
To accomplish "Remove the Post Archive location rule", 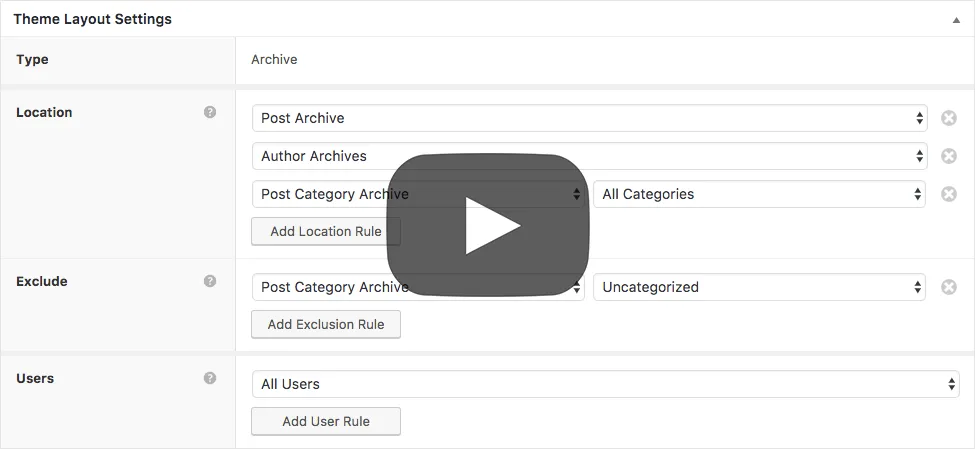I will (948, 118).
